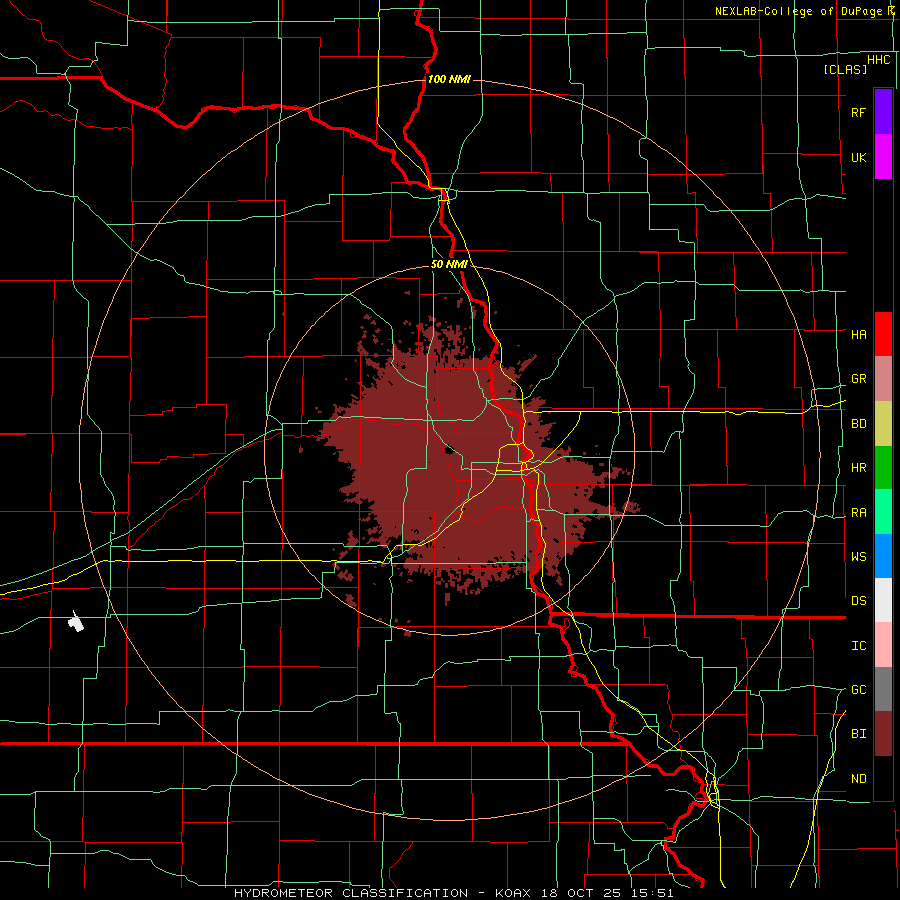Click the purple RF color swatch
The width and height of the screenshot is (900, 900).
883,112
